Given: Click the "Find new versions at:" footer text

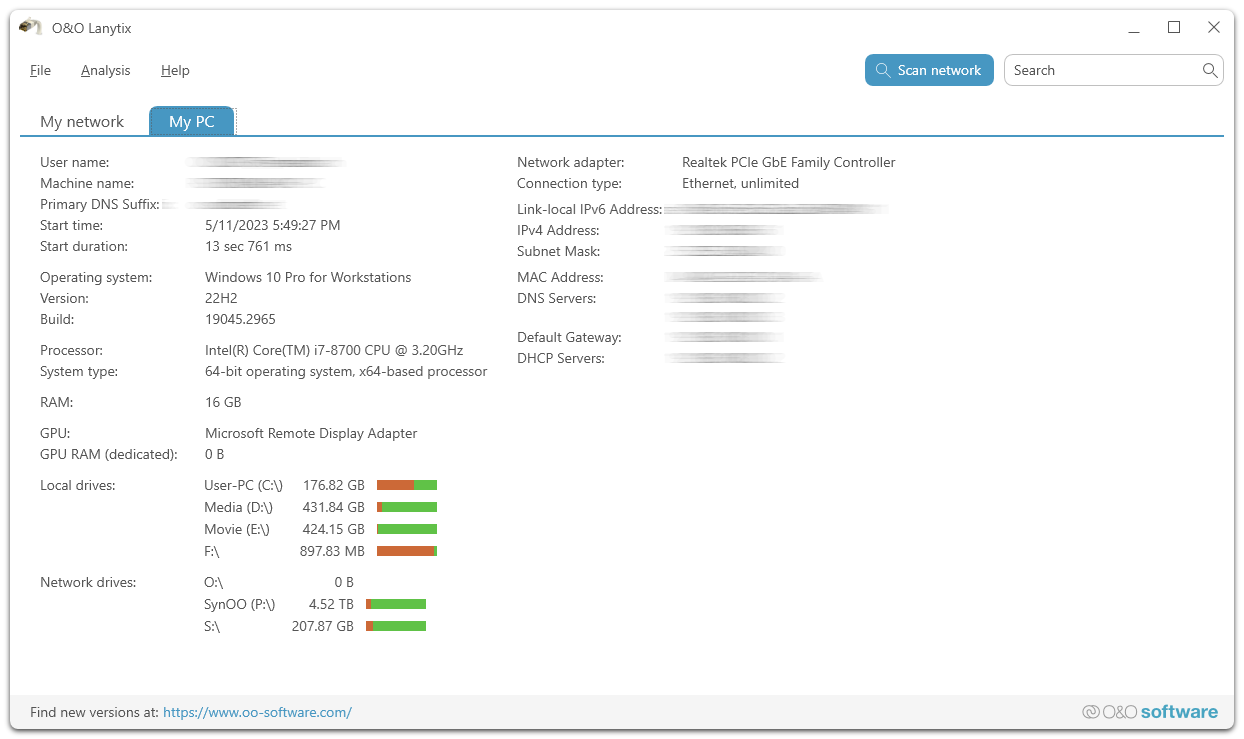Looking at the screenshot, I should click(x=94, y=713).
